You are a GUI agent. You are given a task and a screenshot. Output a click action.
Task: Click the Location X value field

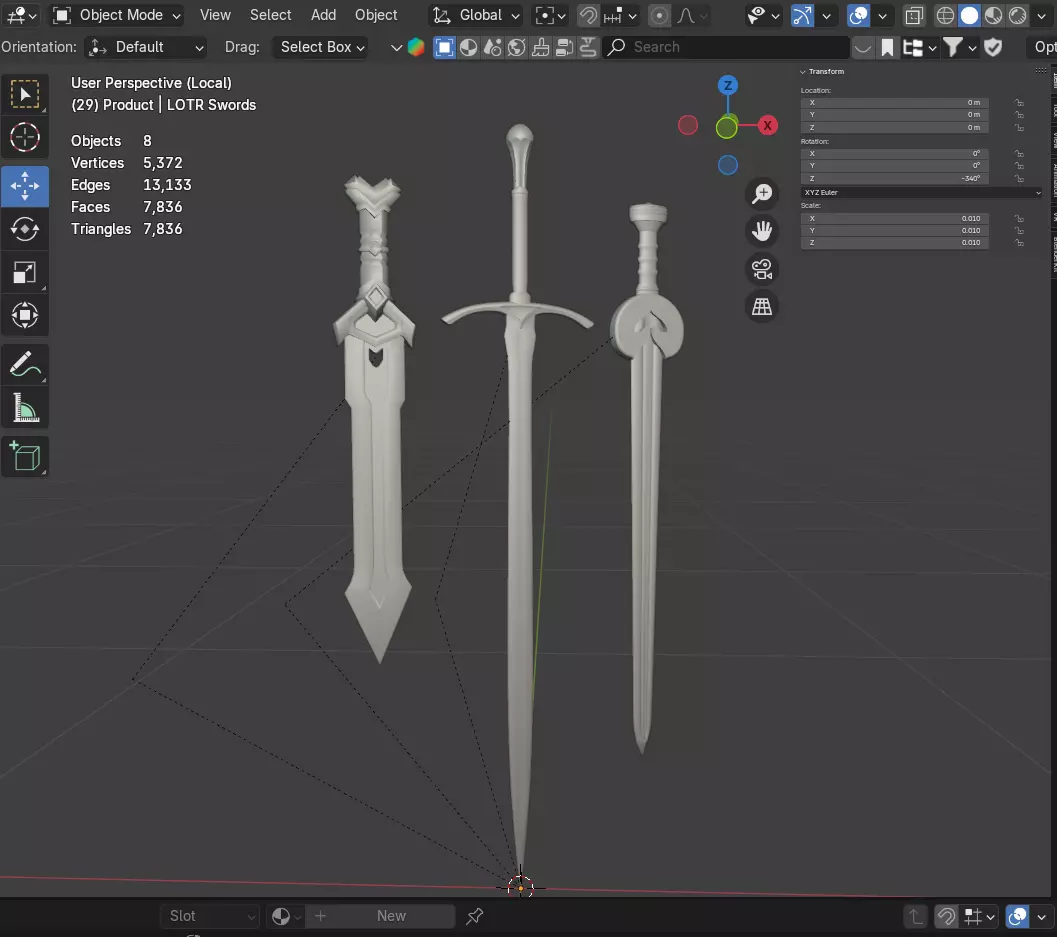point(895,103)
